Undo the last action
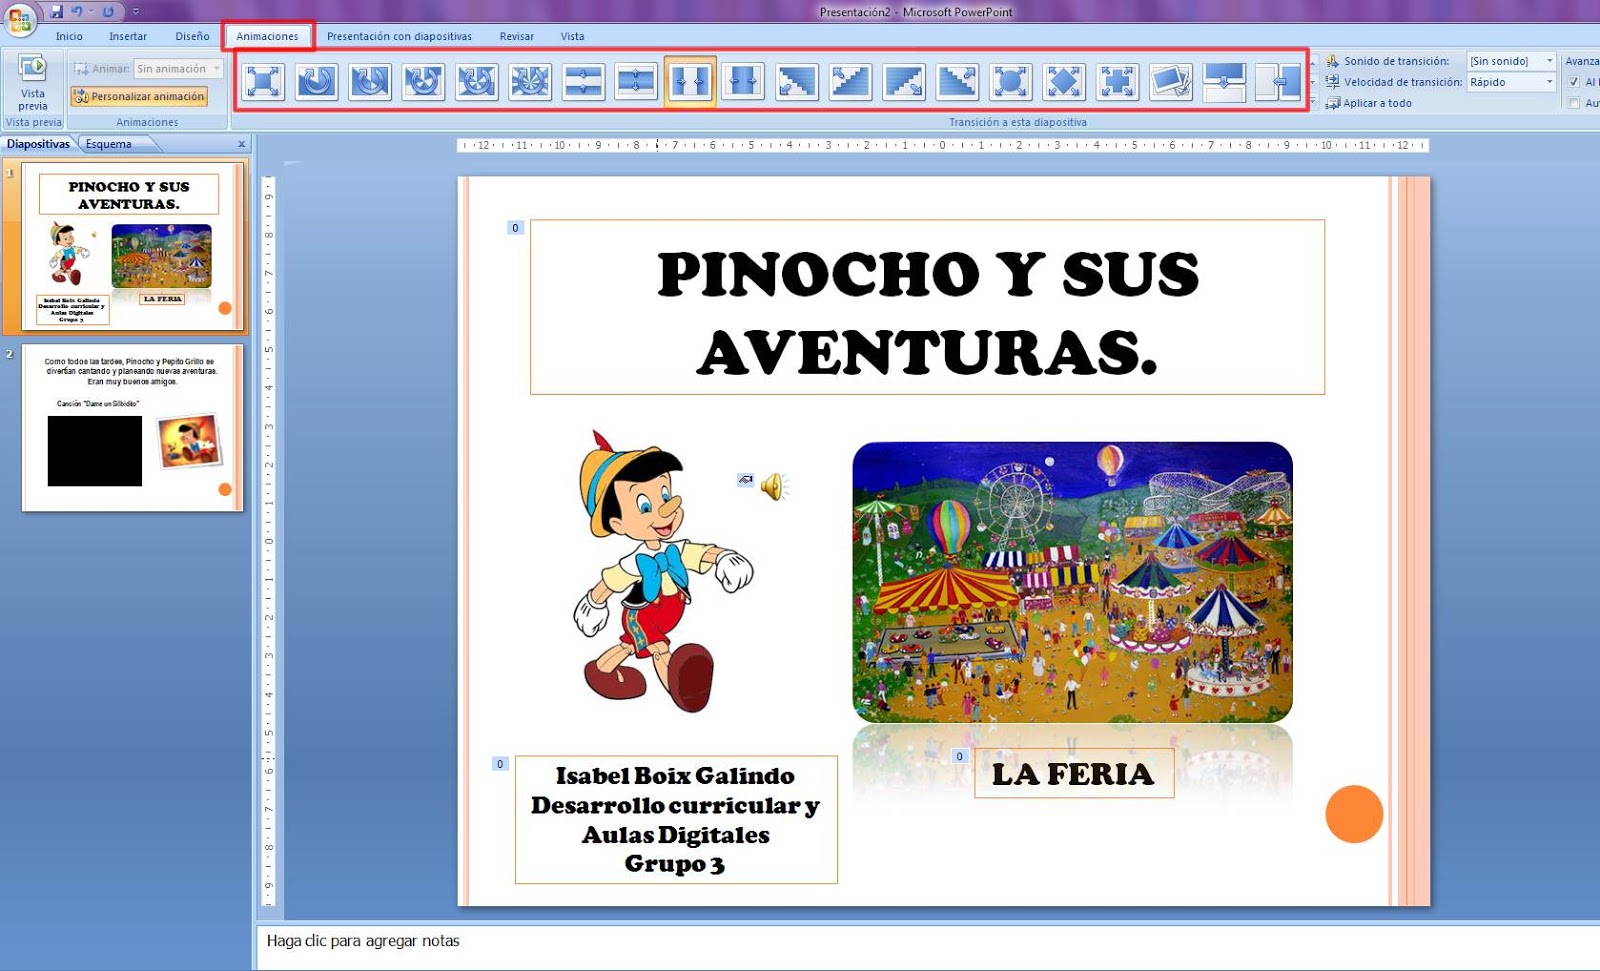1600x971 pixels. (x=77, y=12)
